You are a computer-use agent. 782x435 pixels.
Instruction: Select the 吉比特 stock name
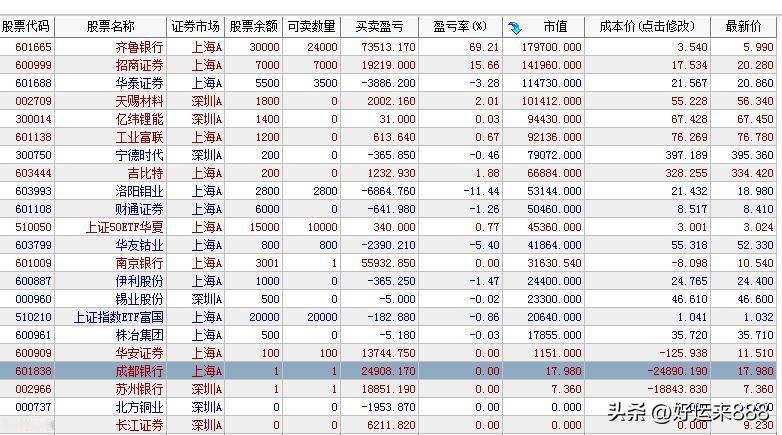click(x=145, y=173)
